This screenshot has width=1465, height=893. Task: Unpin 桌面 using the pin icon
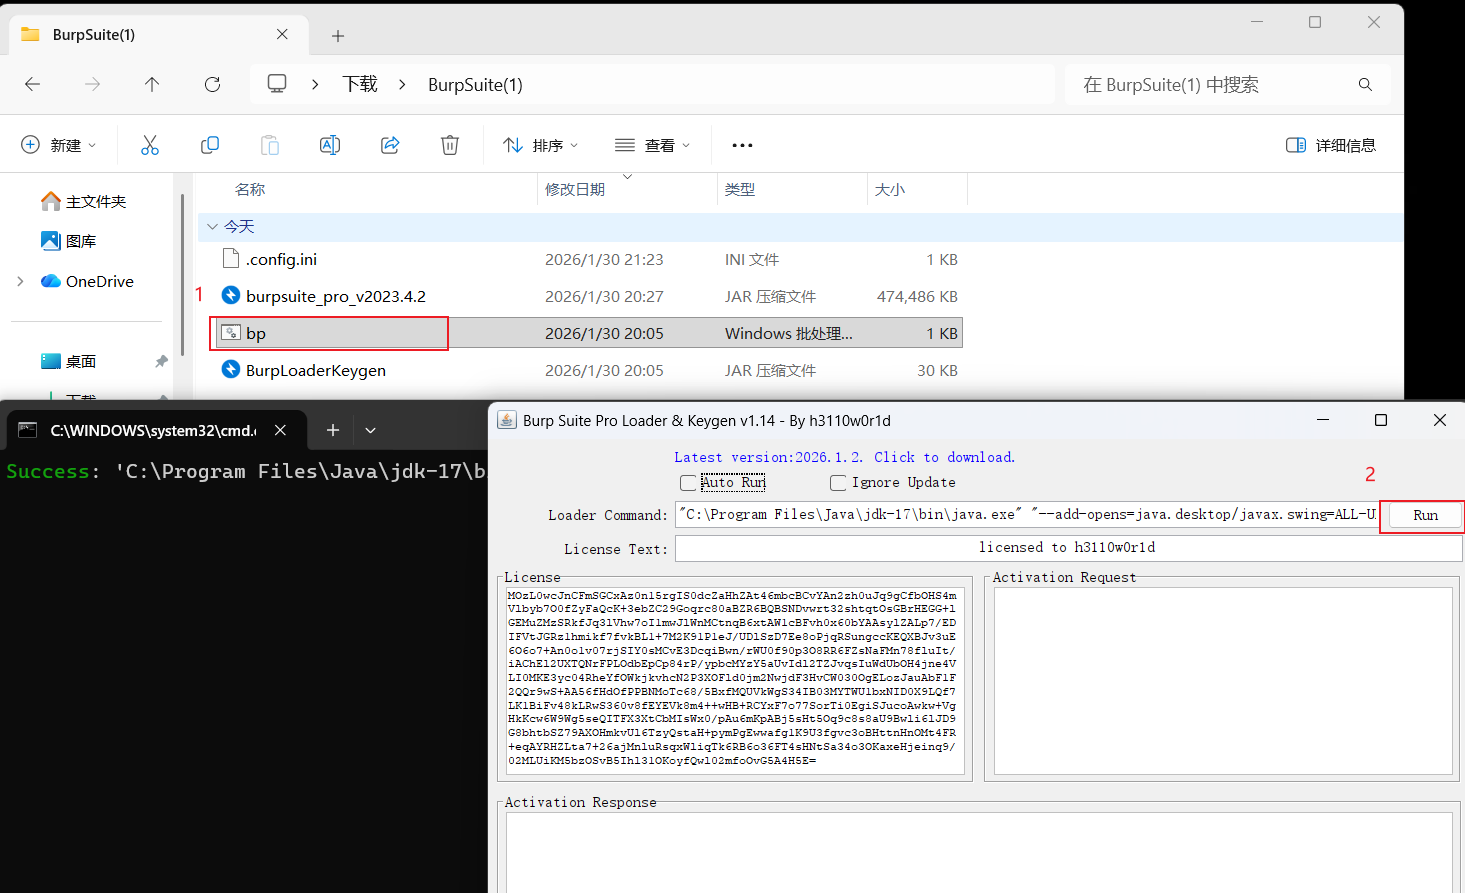point(161,362)
